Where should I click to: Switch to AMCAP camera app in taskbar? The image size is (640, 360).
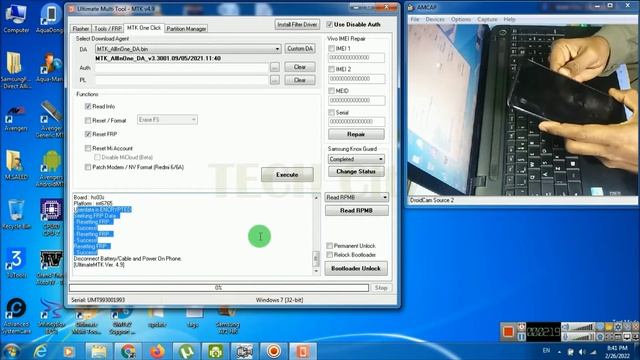[x=244, y=351]
